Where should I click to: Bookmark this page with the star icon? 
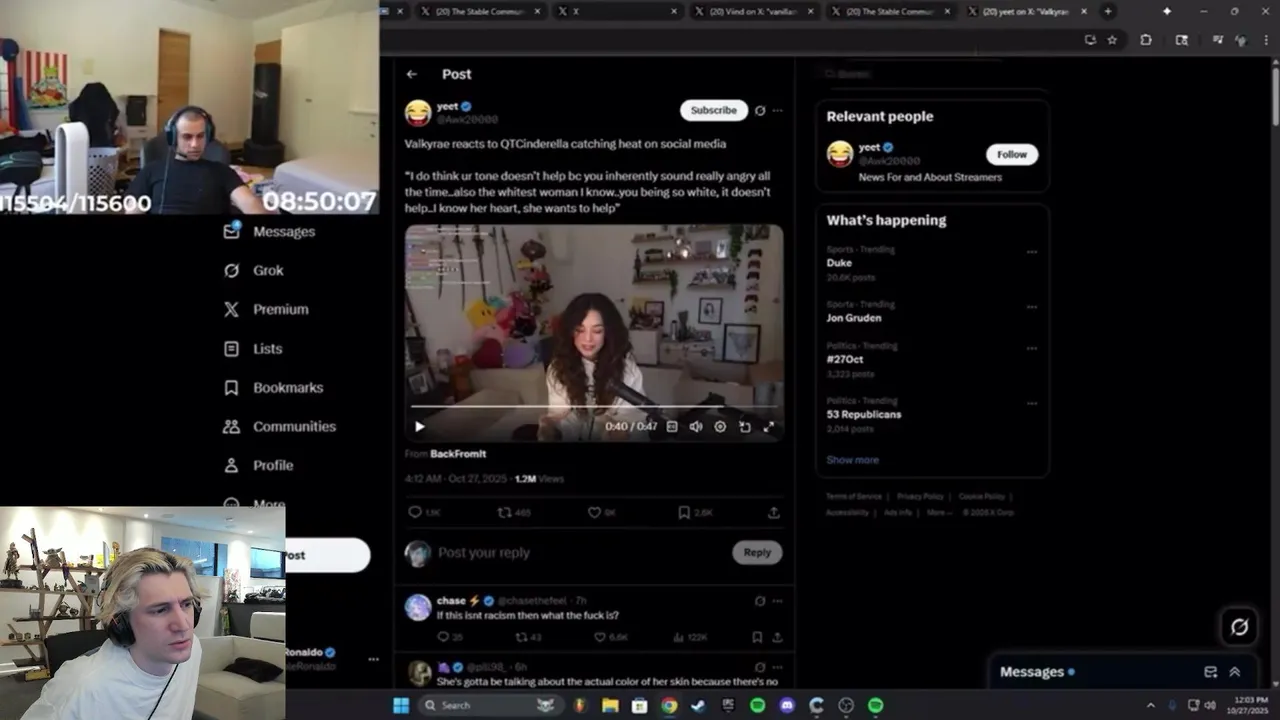tap(1112, 40)
